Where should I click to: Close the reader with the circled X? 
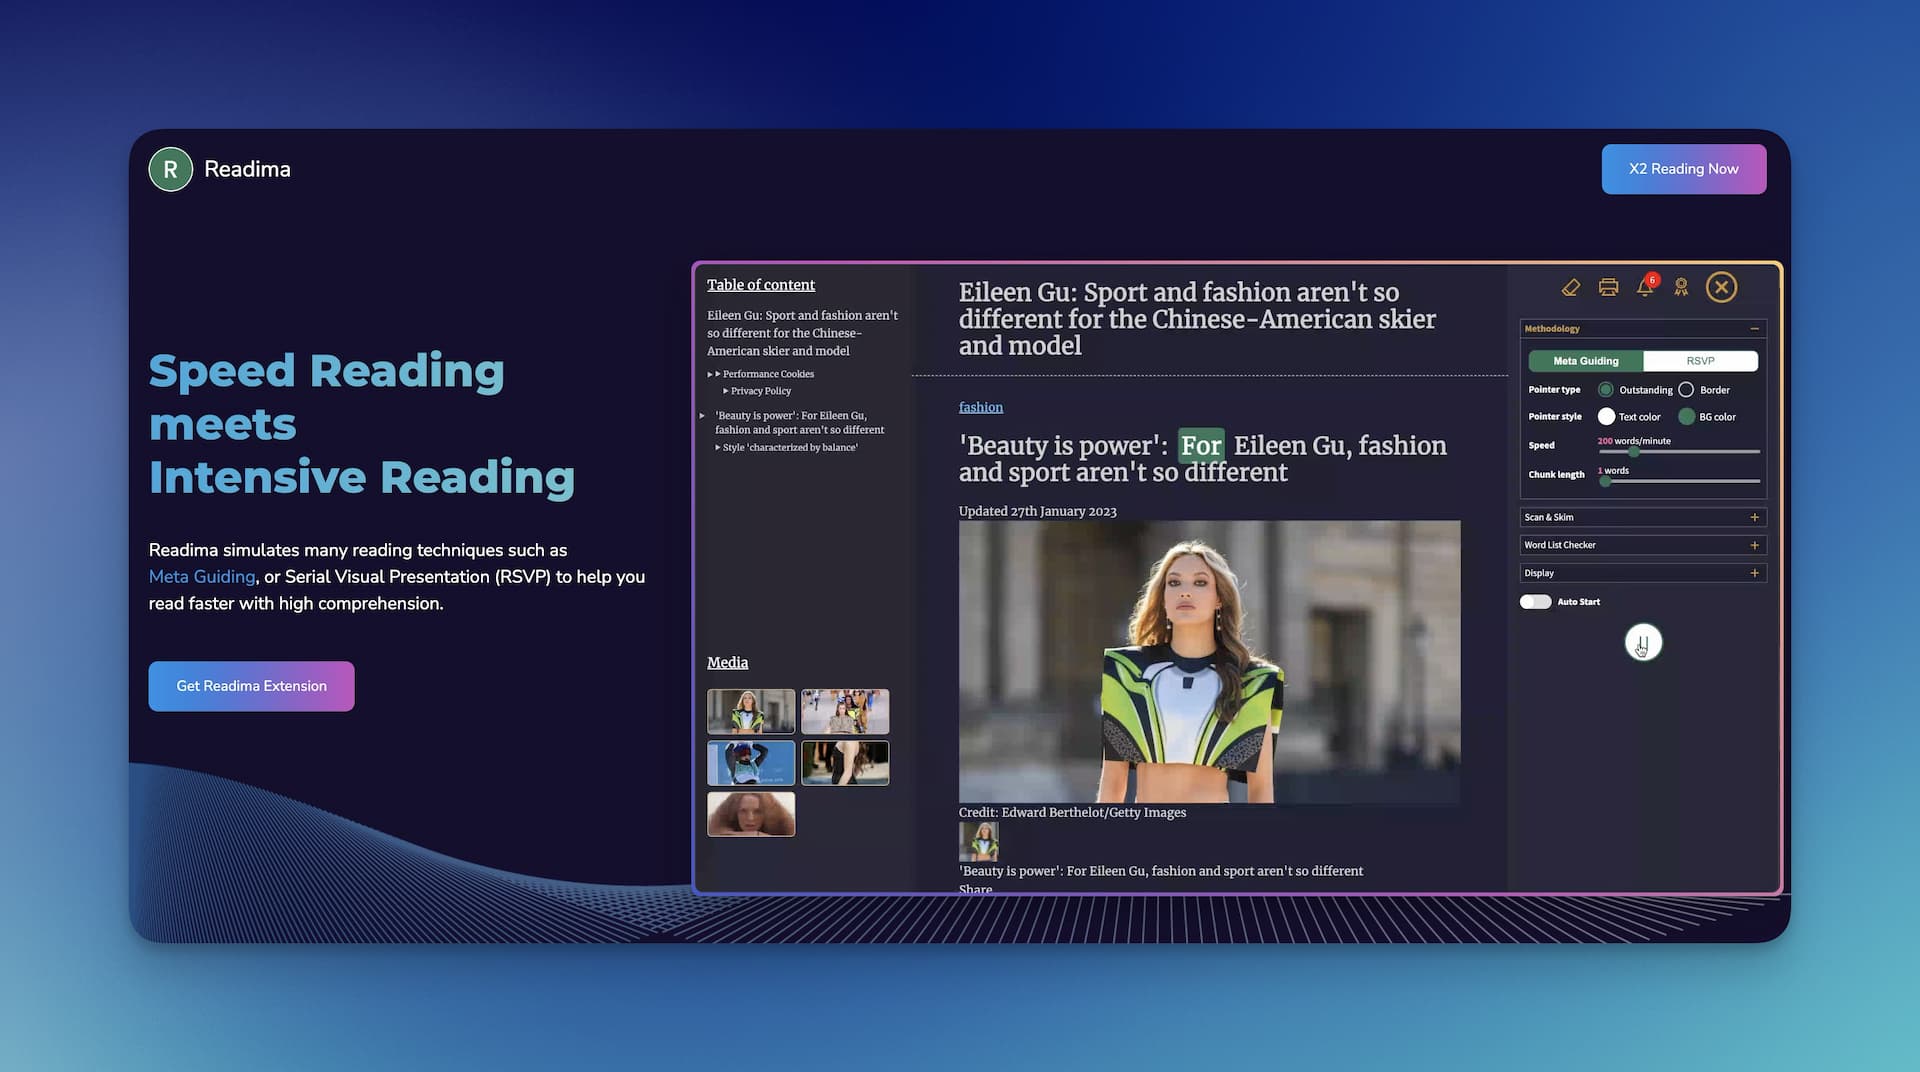pyautogui.click(x=1721, y=288)
